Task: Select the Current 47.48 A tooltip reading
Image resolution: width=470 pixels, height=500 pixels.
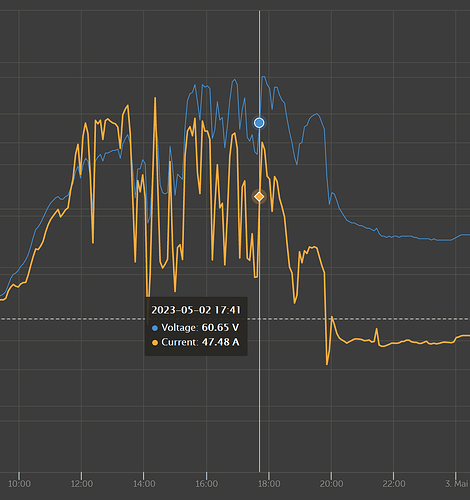Action: tap(200, 342)
